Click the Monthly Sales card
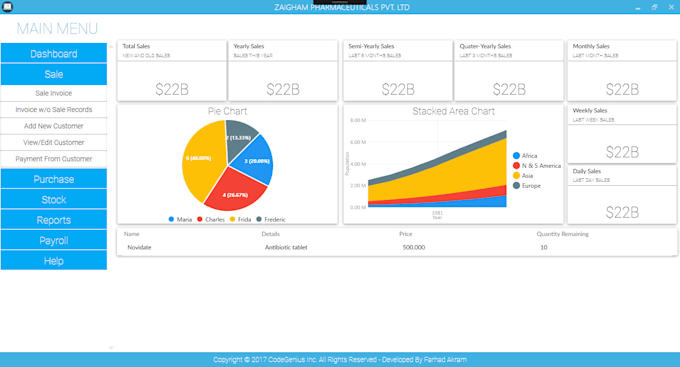This screenshot has height=367, width=680. pos(622,71)
